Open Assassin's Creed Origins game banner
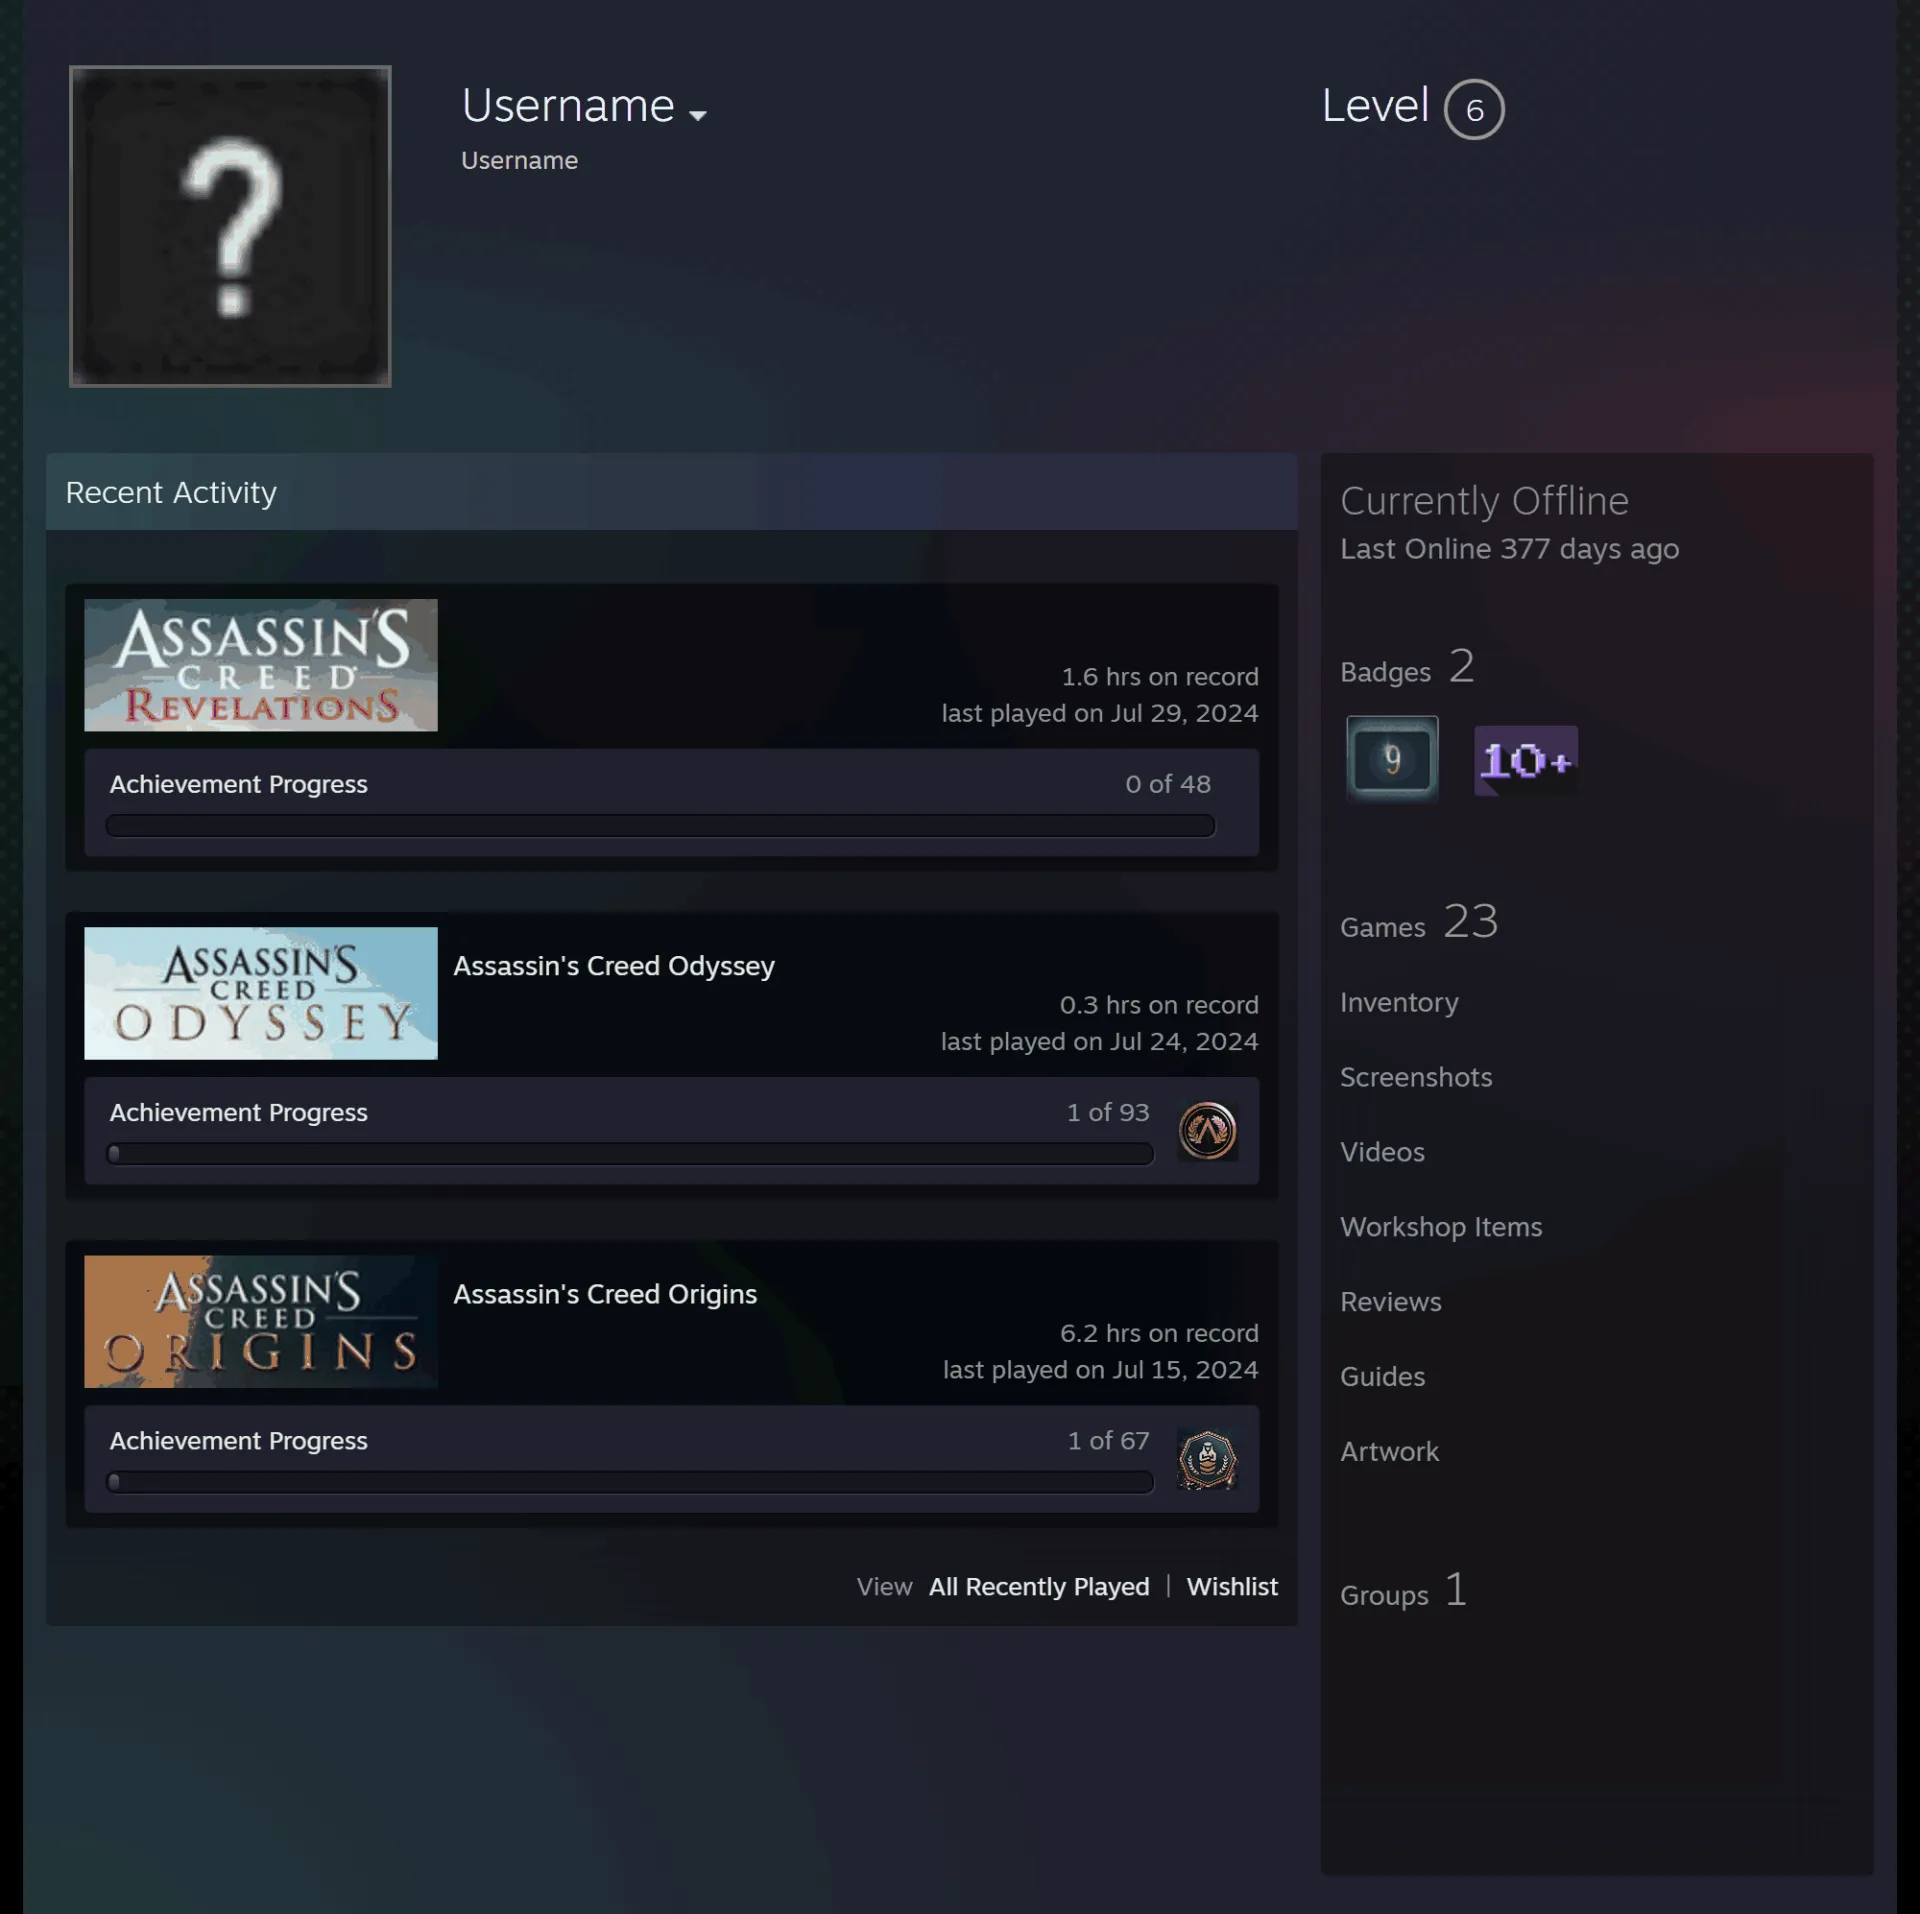 (x=261, y=1321)
